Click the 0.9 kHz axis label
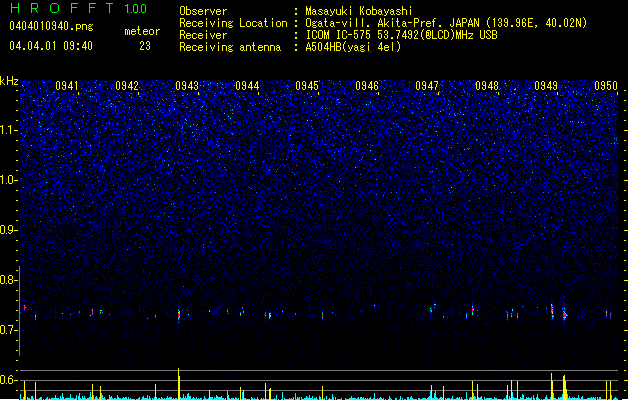 point(9,230)
